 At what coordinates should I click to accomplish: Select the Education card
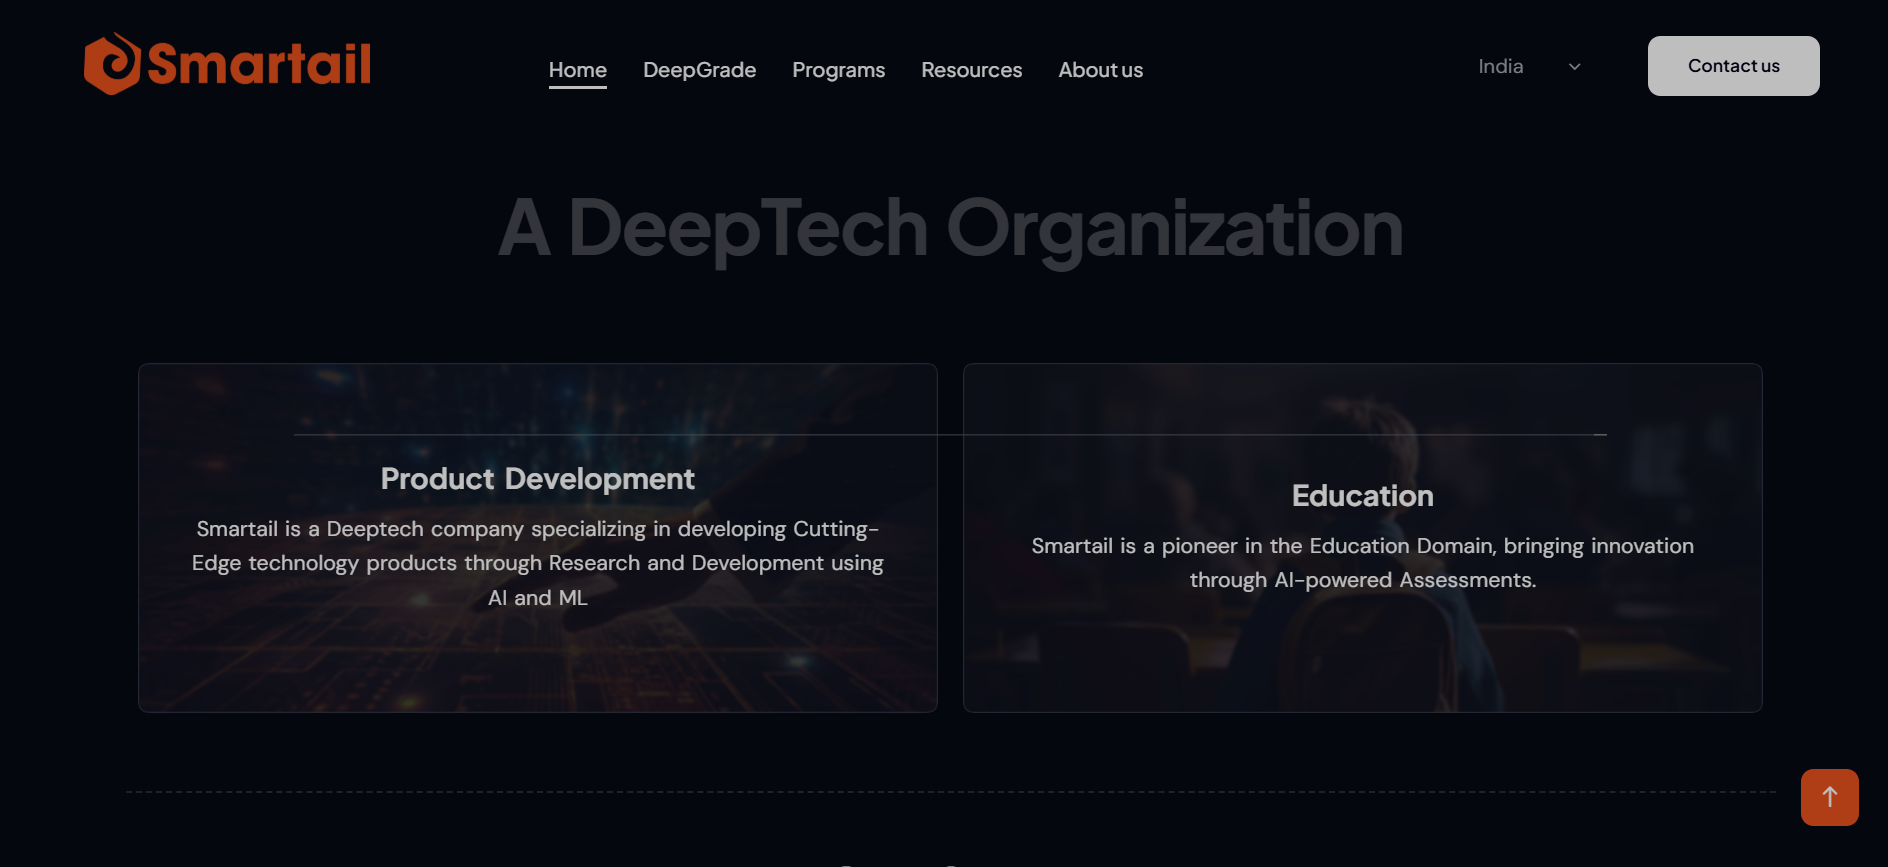1362,538
